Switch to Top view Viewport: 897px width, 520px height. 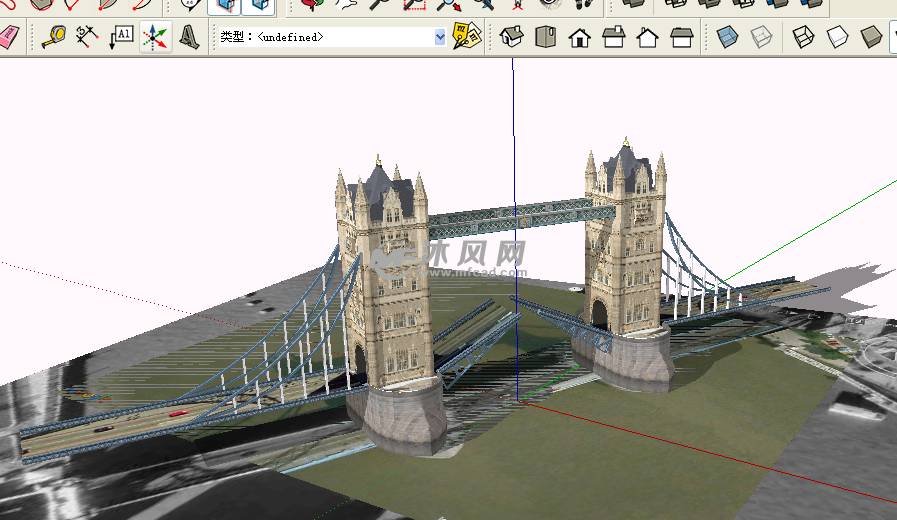[545, 38]
